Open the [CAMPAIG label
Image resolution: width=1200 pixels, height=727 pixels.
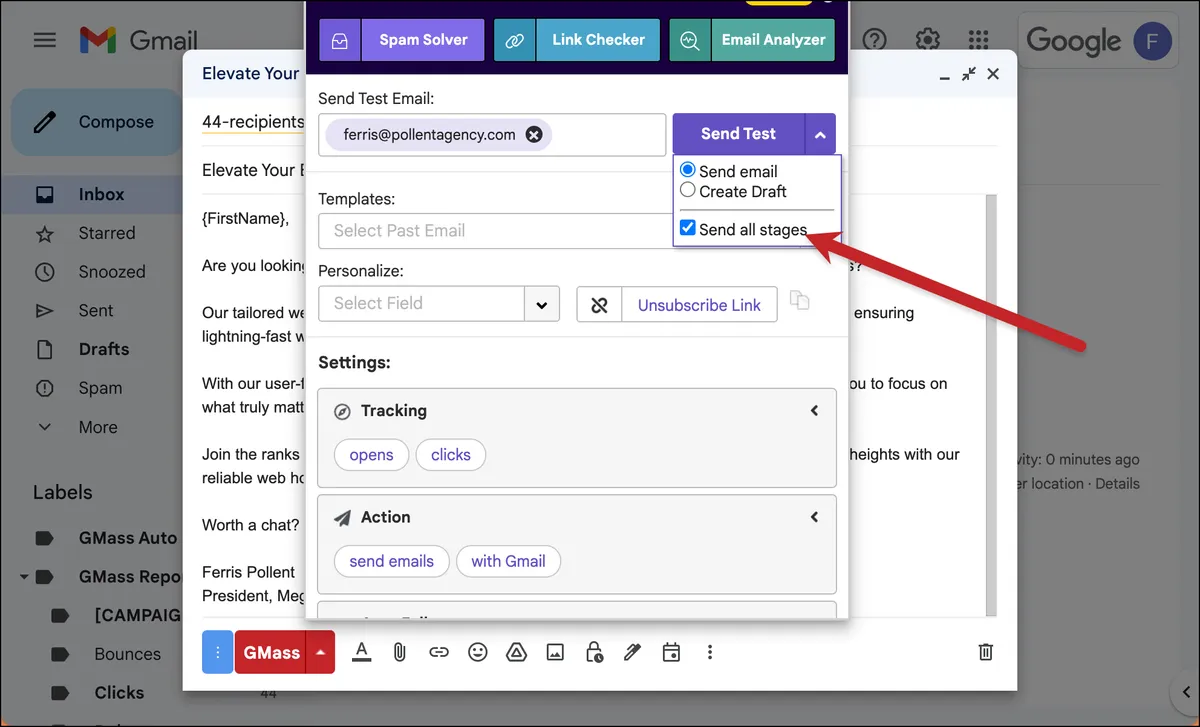pos(137,615)
